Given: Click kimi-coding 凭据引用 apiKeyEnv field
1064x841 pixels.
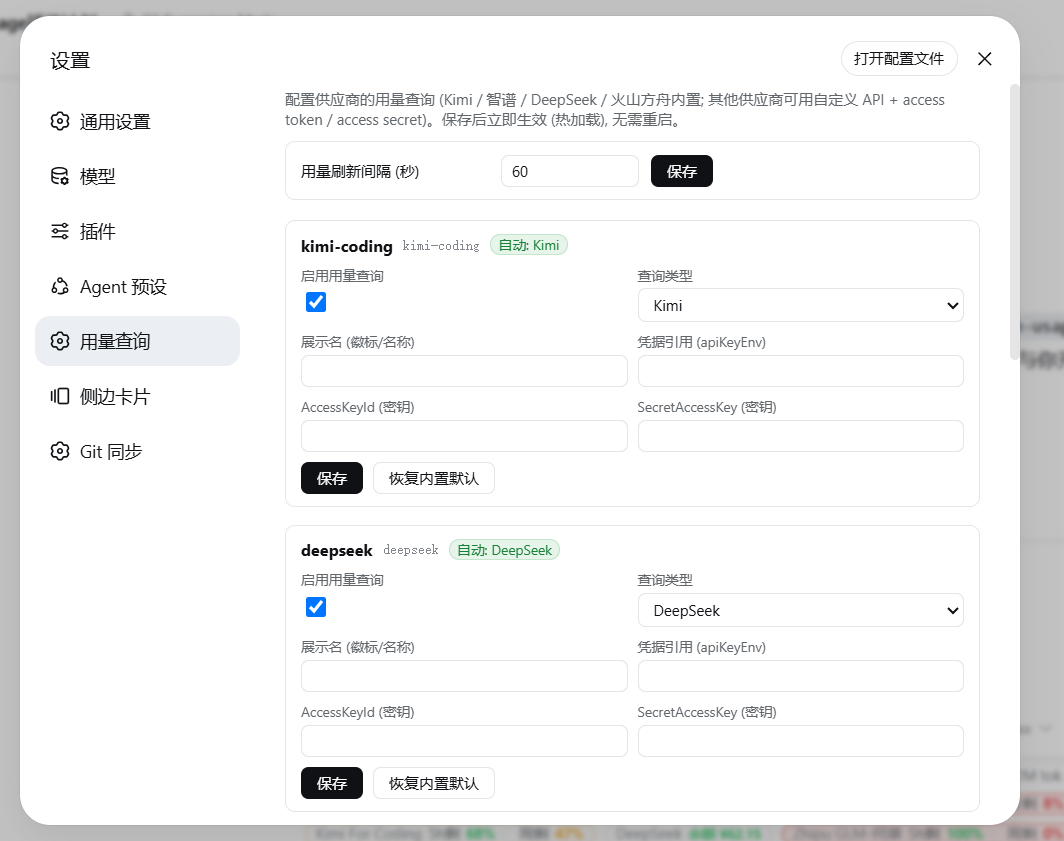Looking at the screenshot, I should click(x=801, y=371).
